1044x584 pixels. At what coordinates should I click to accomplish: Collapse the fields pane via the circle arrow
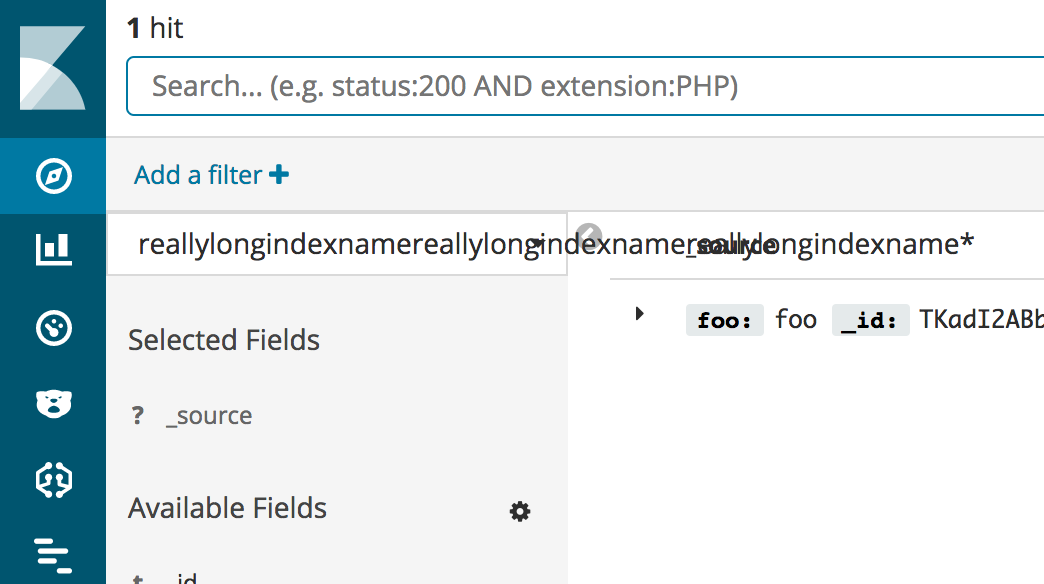click(590, 234)
